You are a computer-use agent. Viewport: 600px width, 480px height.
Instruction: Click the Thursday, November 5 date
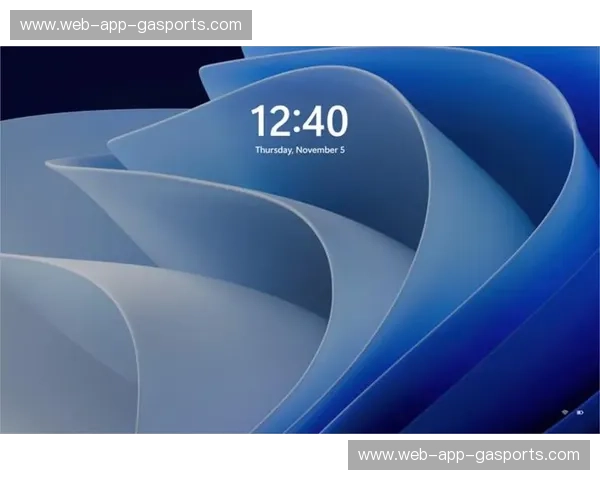(x=299, y=150)
